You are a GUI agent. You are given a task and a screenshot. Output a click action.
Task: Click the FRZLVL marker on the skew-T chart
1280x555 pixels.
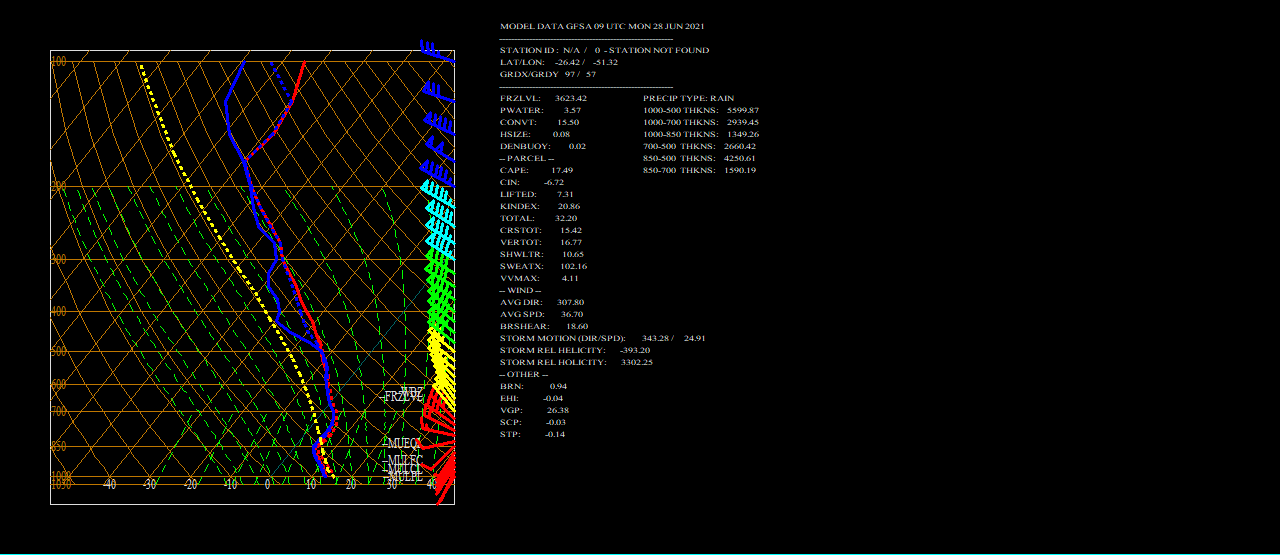[x=402, y=397]
